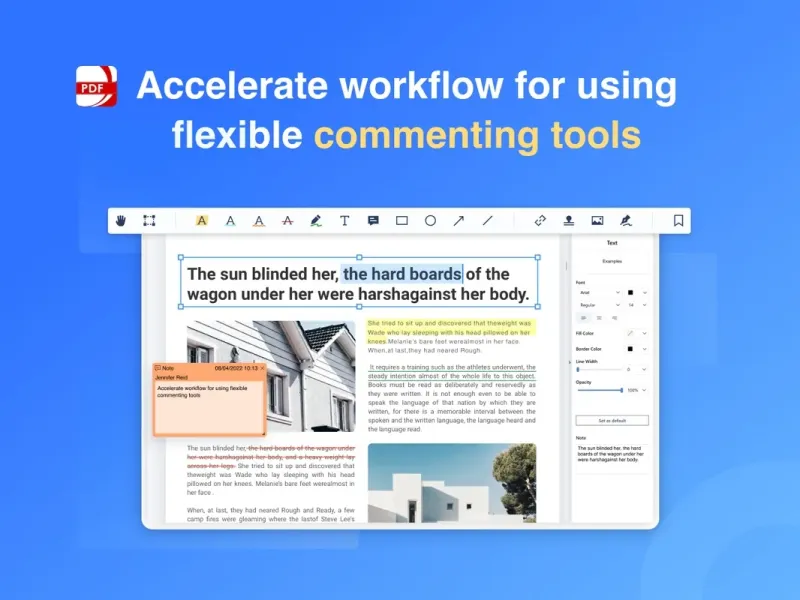Click the white building photo
The width and height of the screenshot is (800, 600).
(452, 483)
